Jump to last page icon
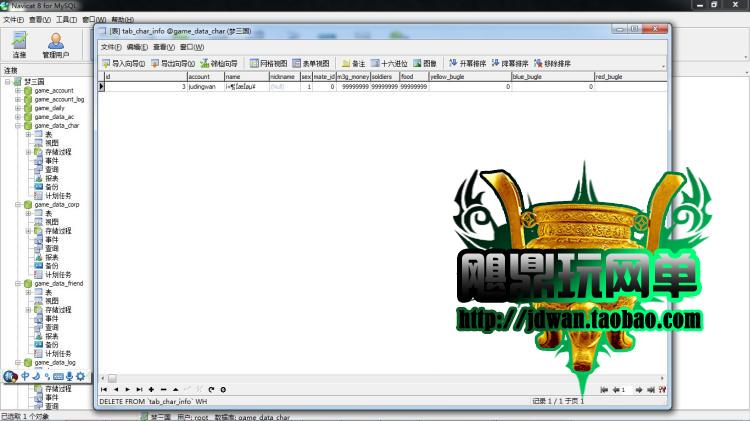Screen dimensions: 750x421 click(651, 390)
